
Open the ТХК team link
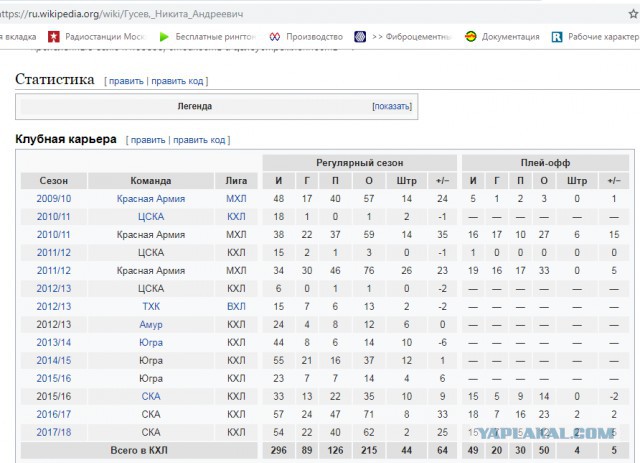[151, 307]
